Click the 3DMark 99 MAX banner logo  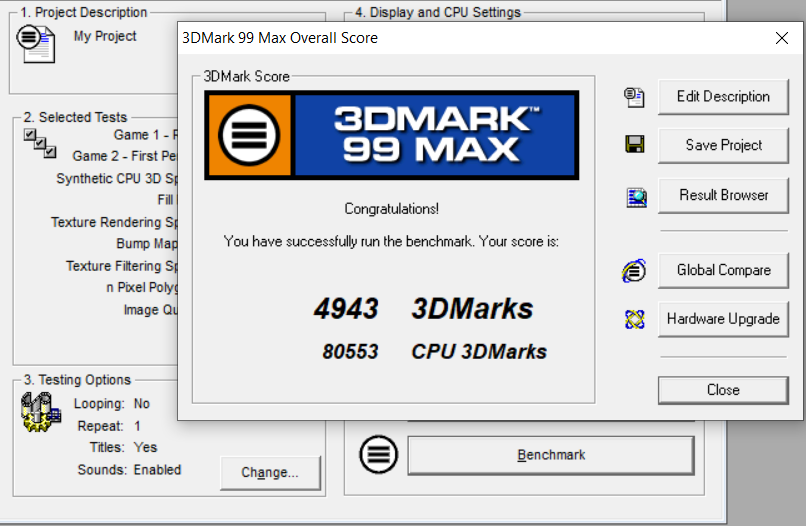pyautogui.click(x=392, y=135)
